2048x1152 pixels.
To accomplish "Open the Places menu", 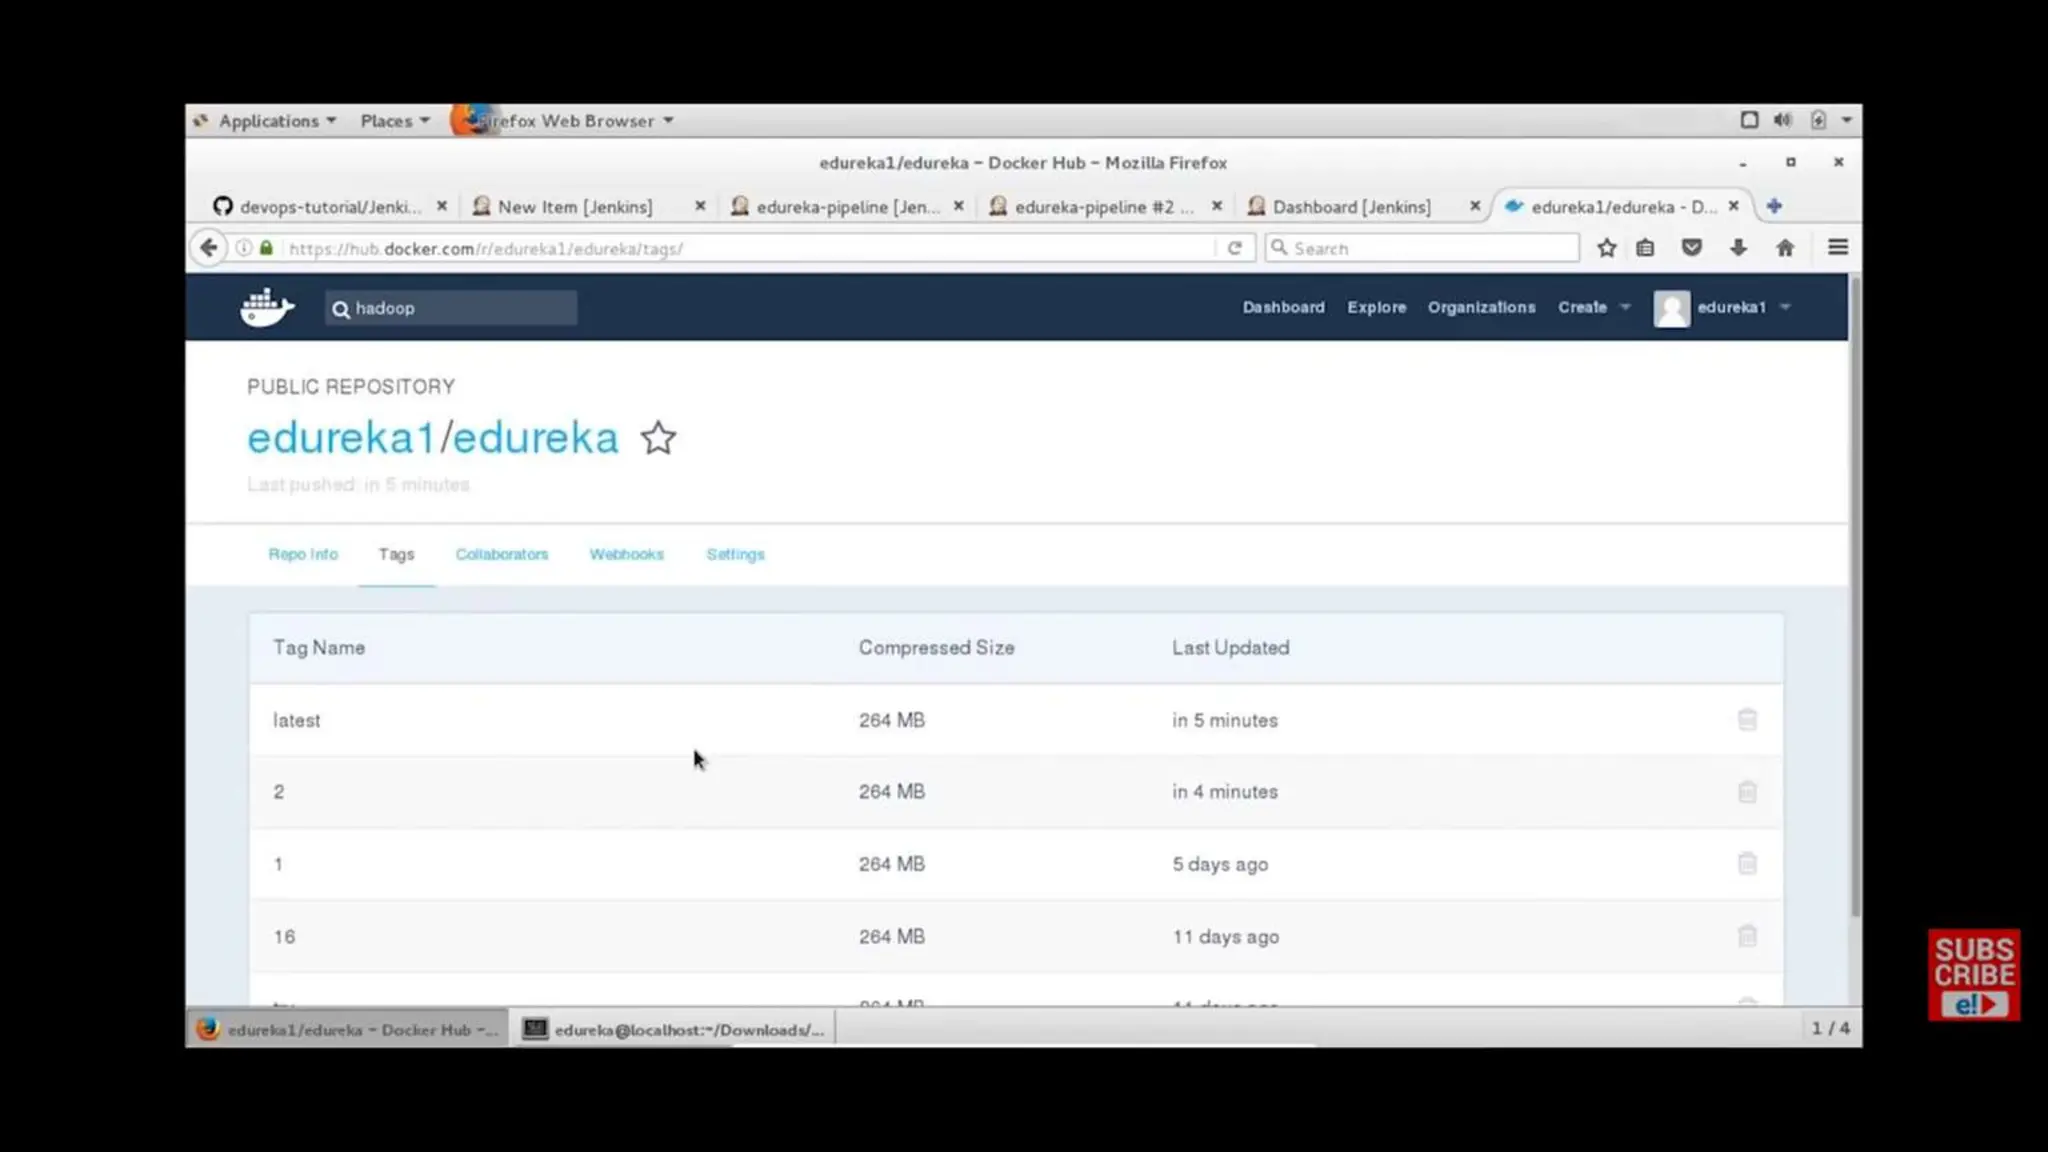I will click(394, 121).
